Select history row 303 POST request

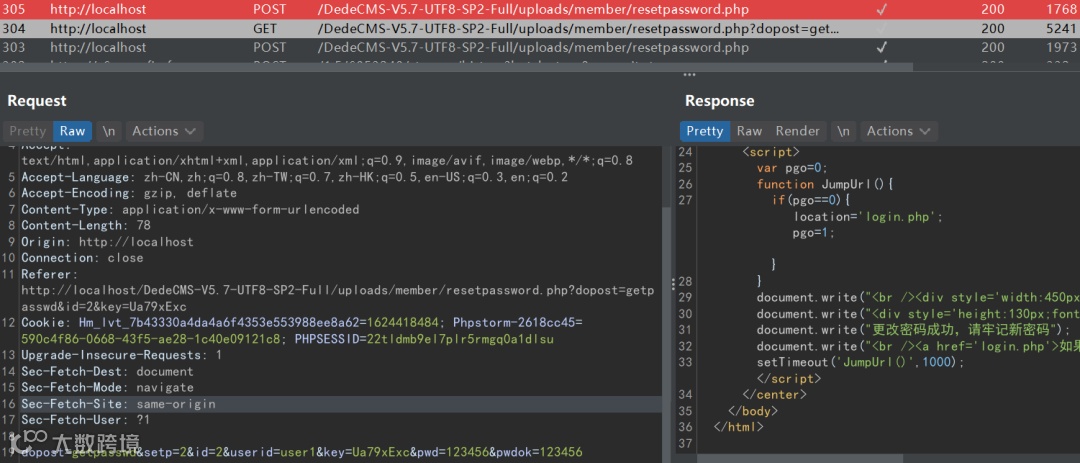(x=540, y=48)
